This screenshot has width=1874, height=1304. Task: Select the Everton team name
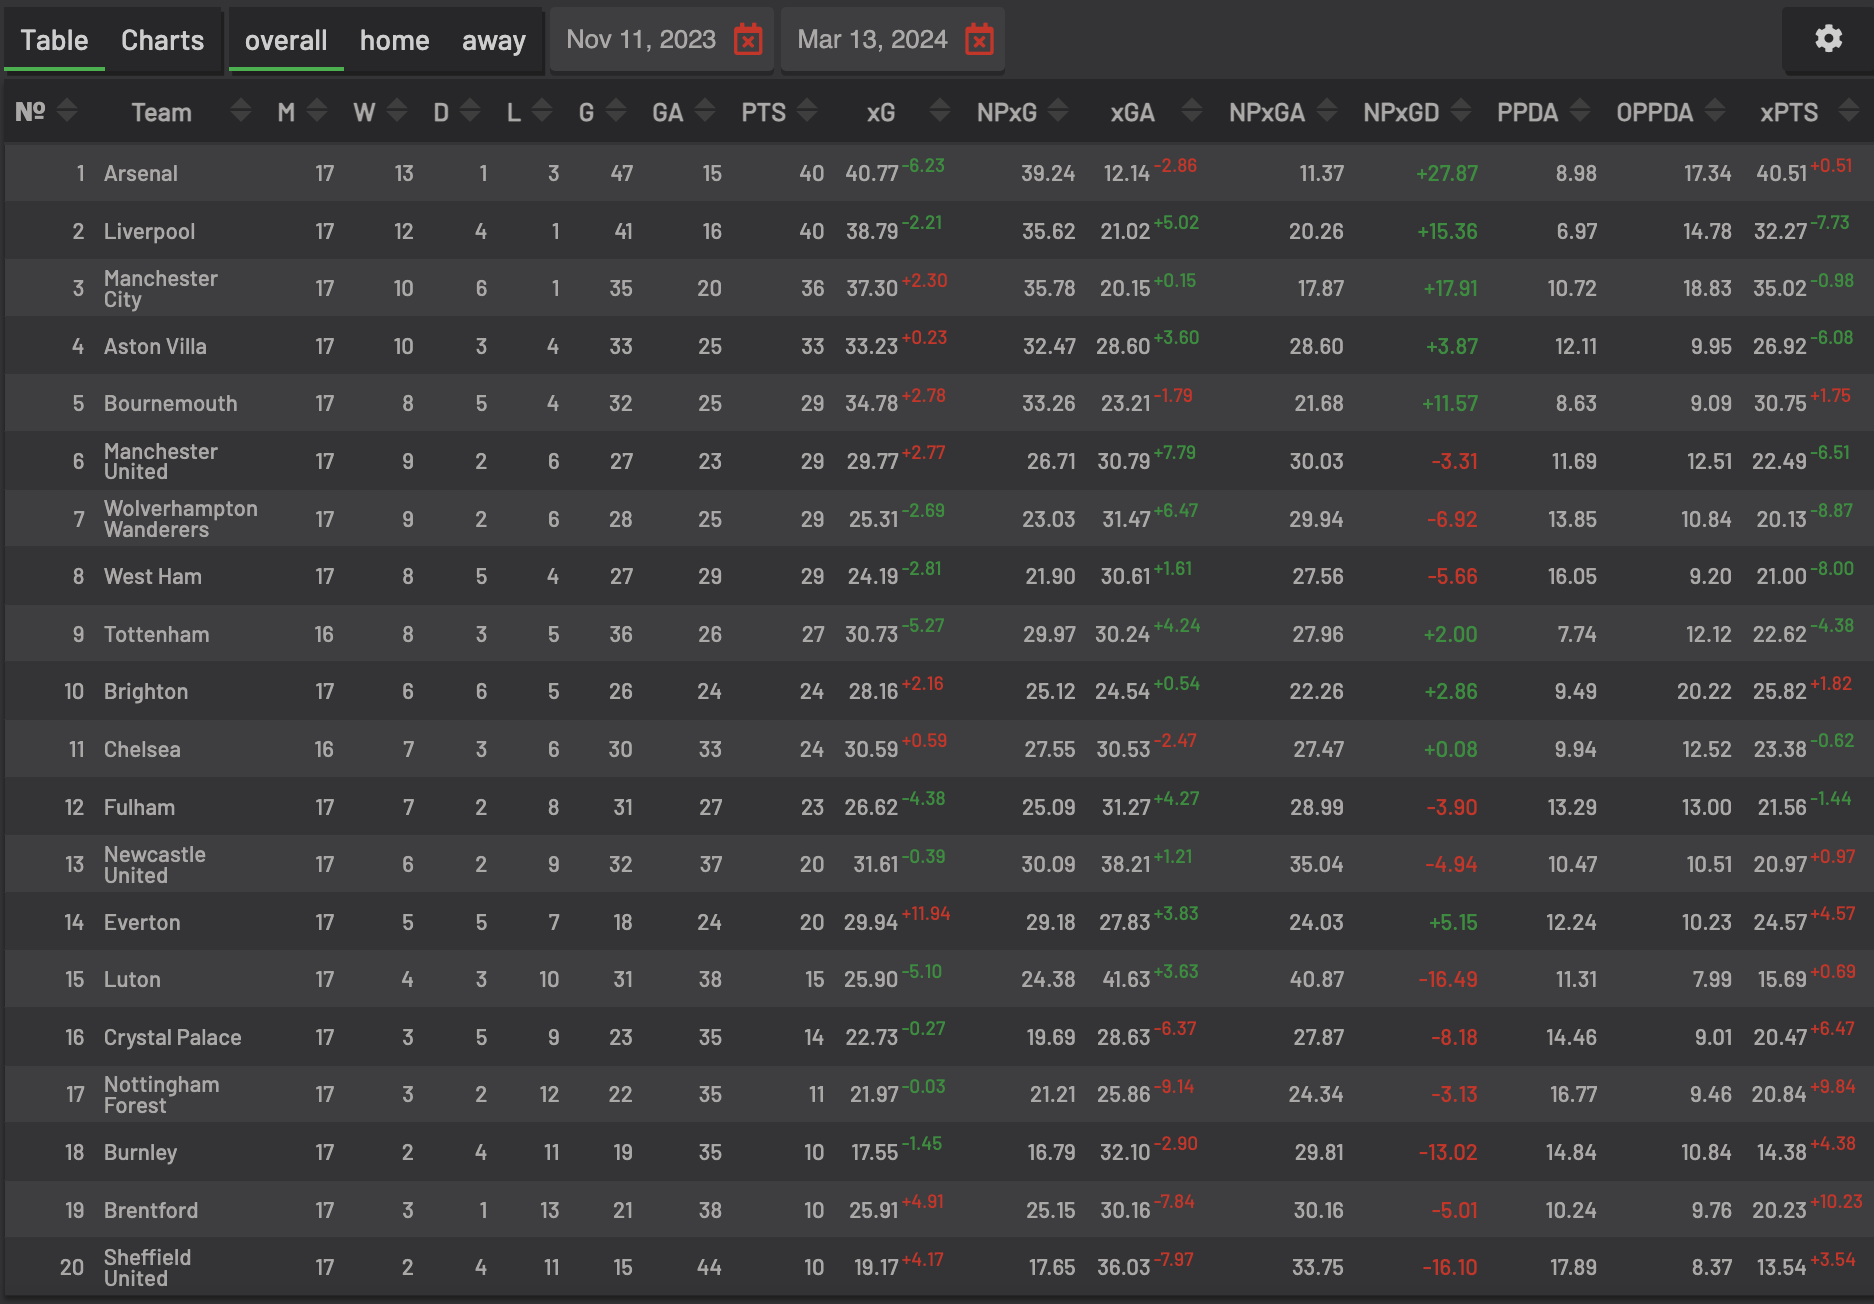click(142, 922)
